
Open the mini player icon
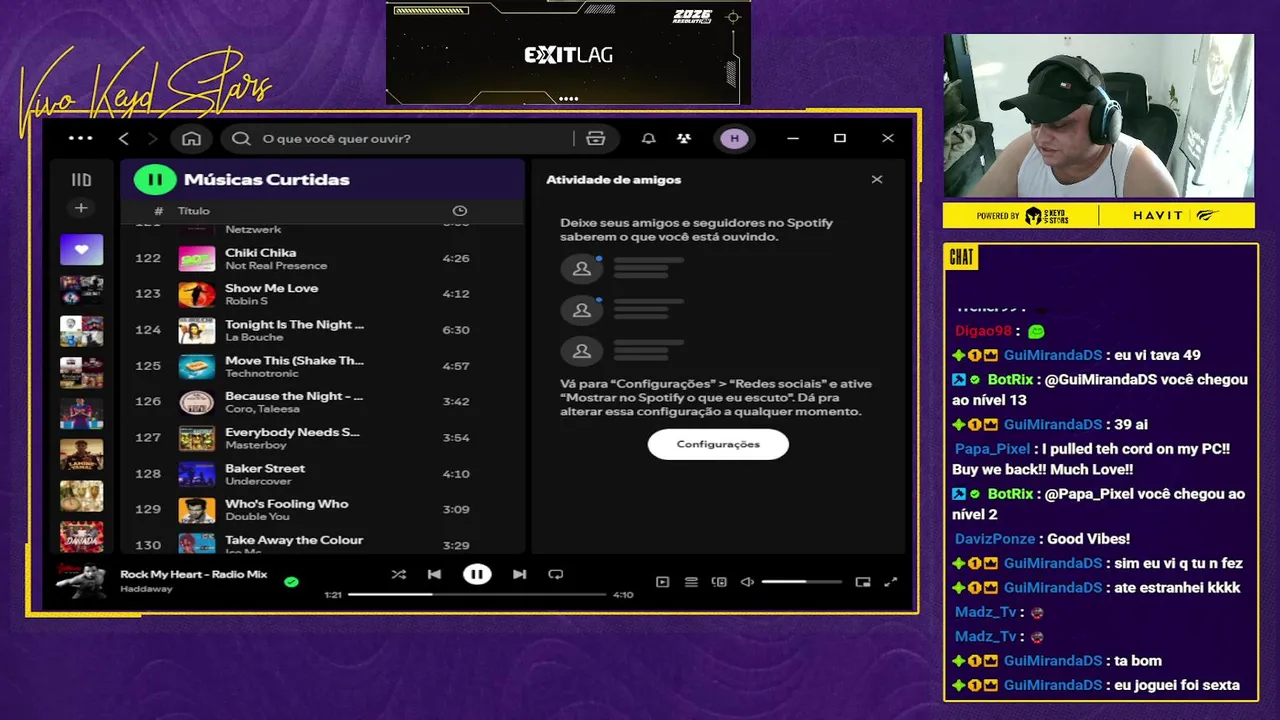[863, 582]
